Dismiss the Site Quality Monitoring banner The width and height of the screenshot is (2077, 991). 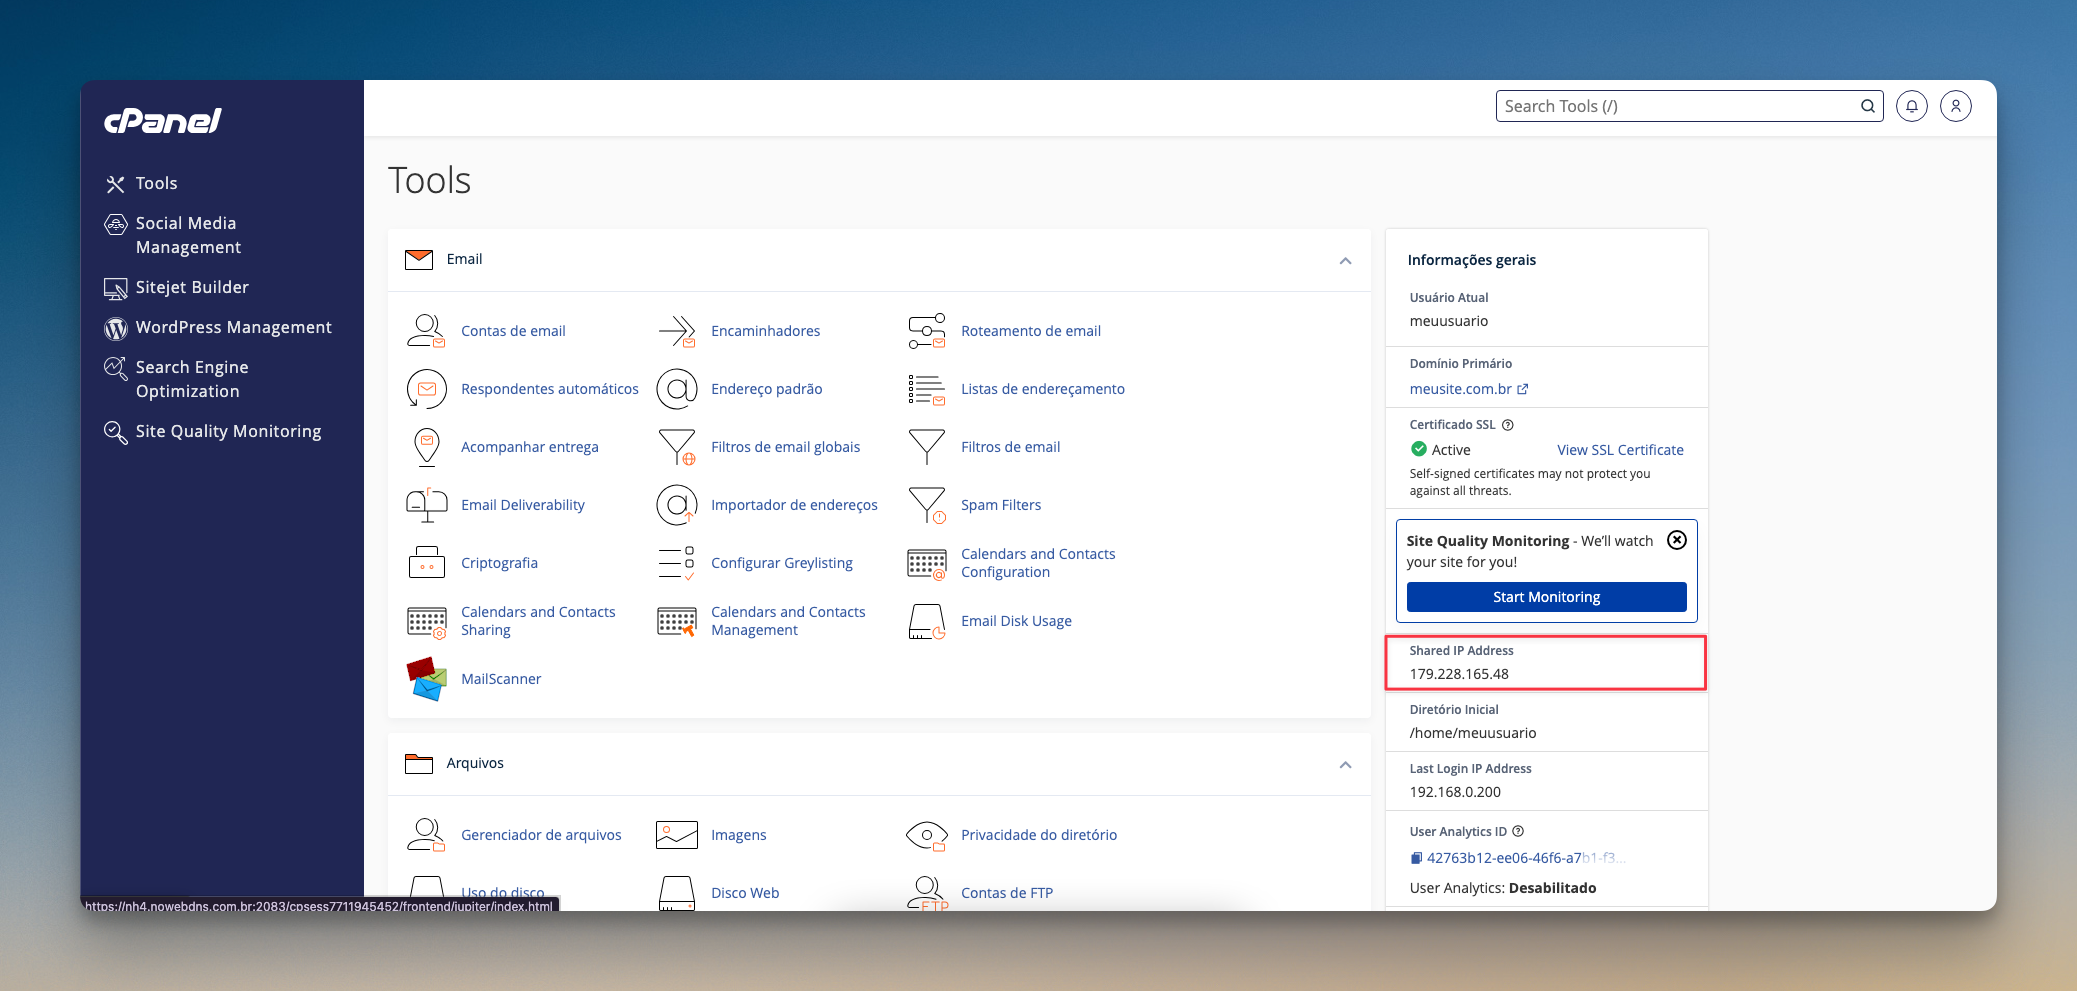pos(1677,540)
